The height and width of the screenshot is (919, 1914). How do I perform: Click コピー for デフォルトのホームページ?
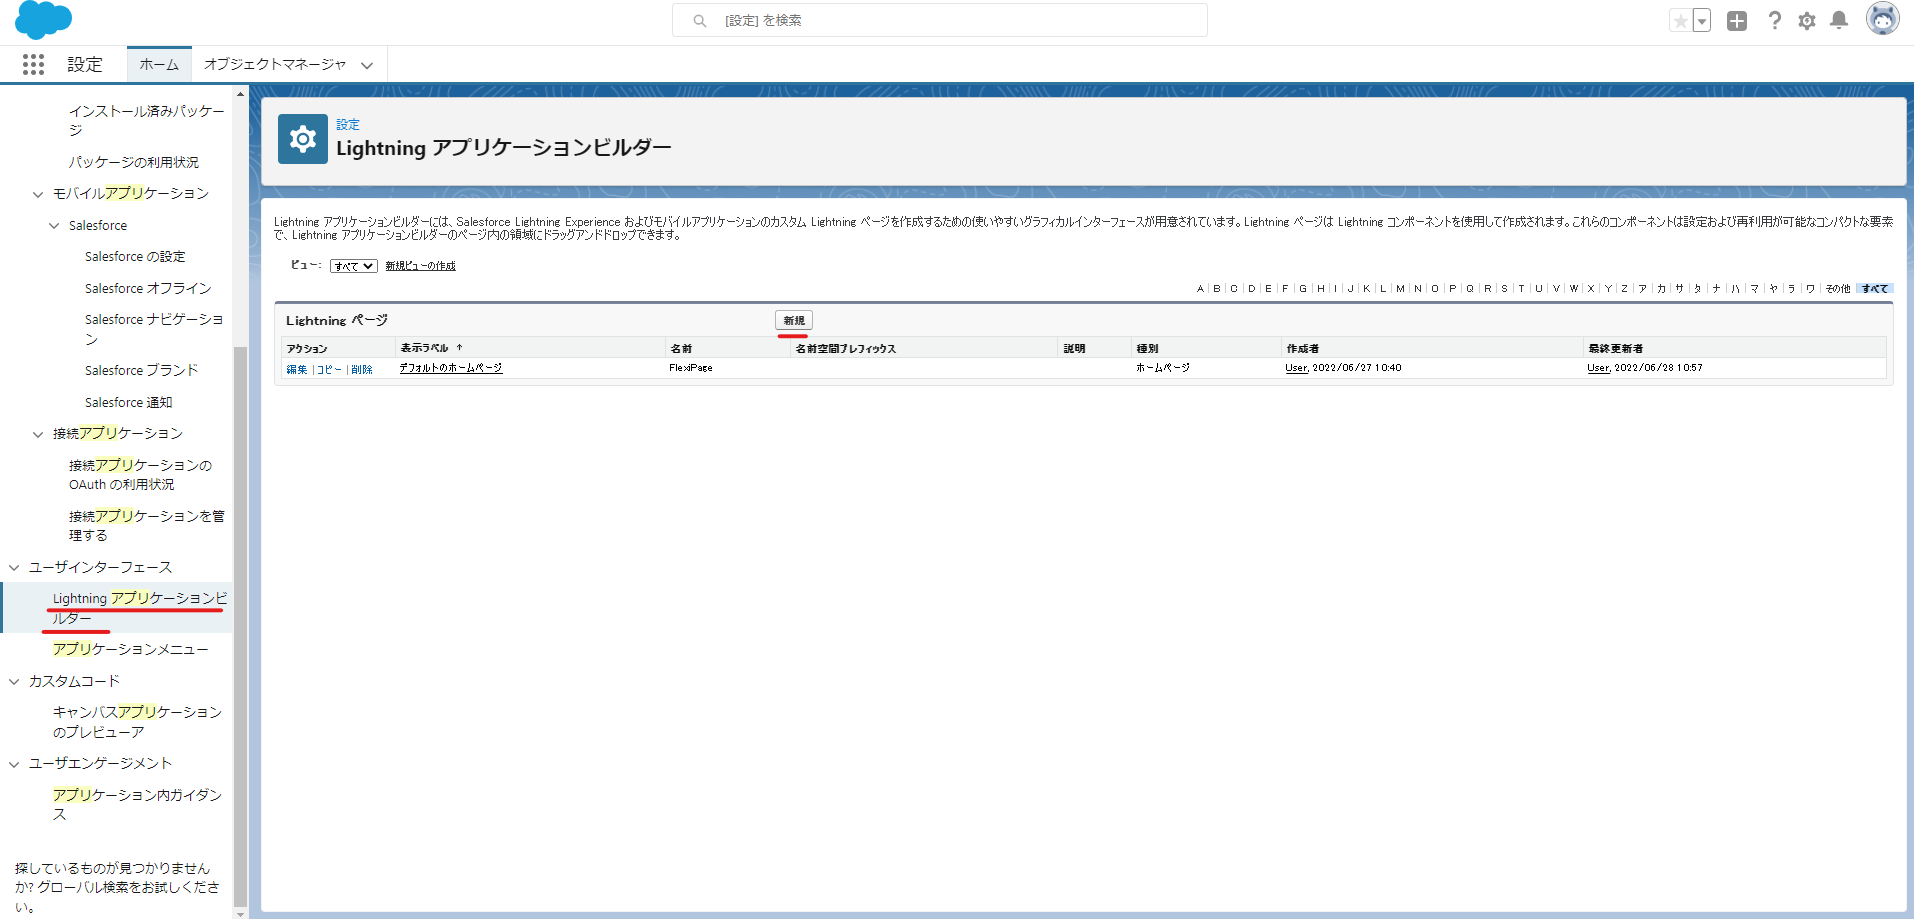329,369
